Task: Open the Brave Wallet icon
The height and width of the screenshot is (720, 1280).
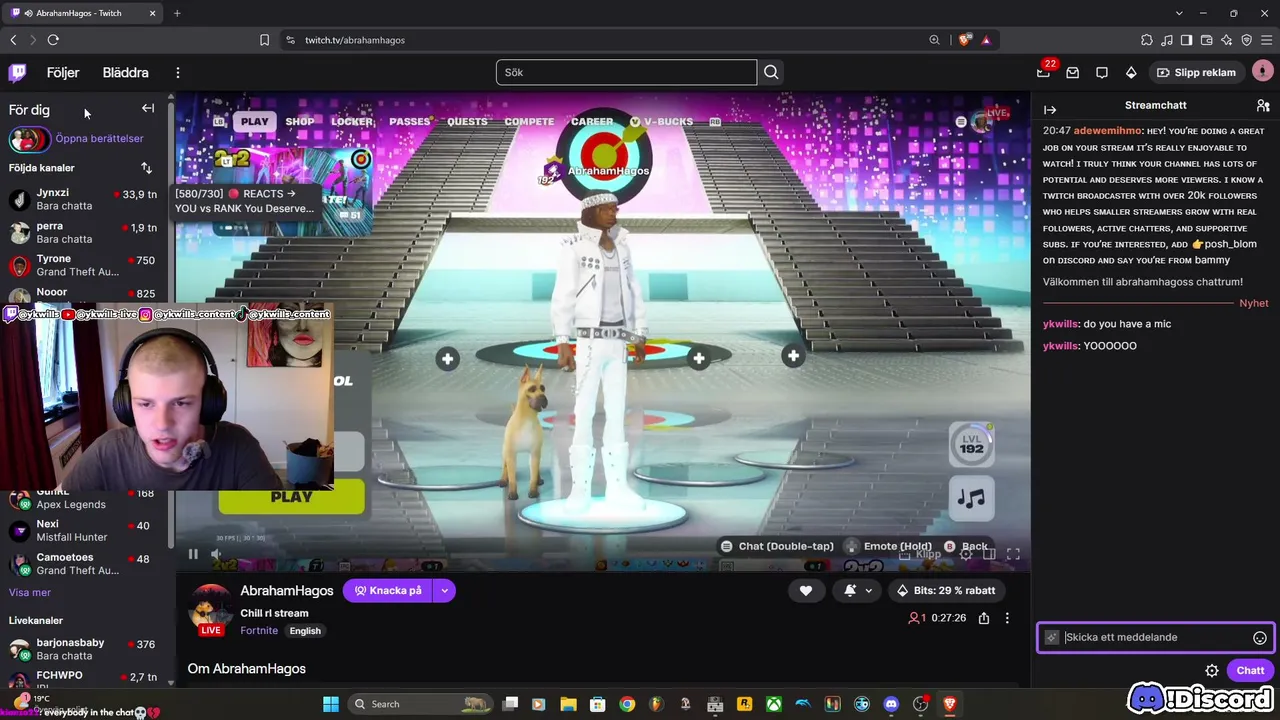Action: tap(1206, 40)
